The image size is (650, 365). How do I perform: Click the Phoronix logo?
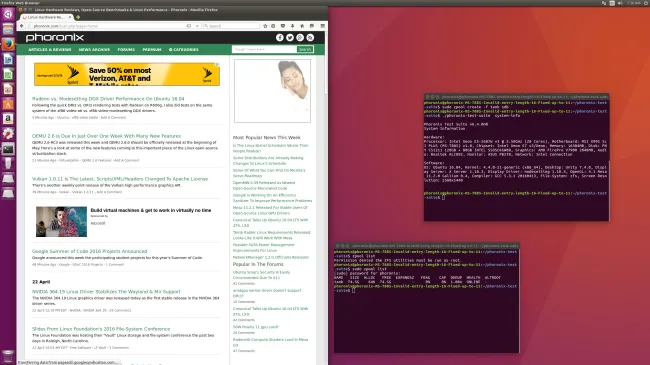pos(55,38)
